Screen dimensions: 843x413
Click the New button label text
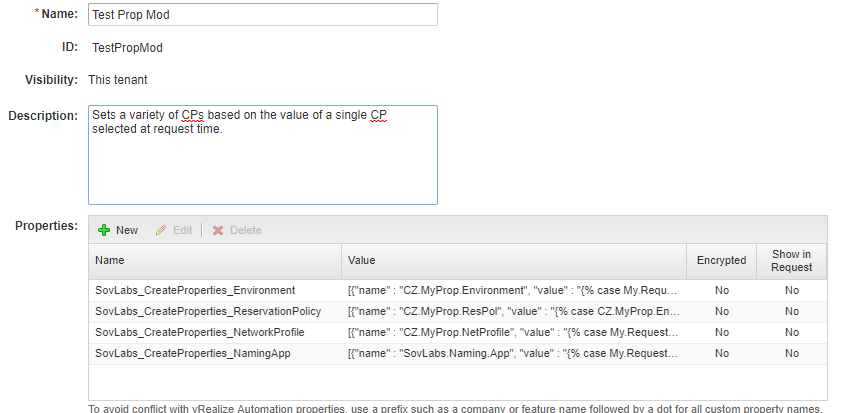point(127,230)
